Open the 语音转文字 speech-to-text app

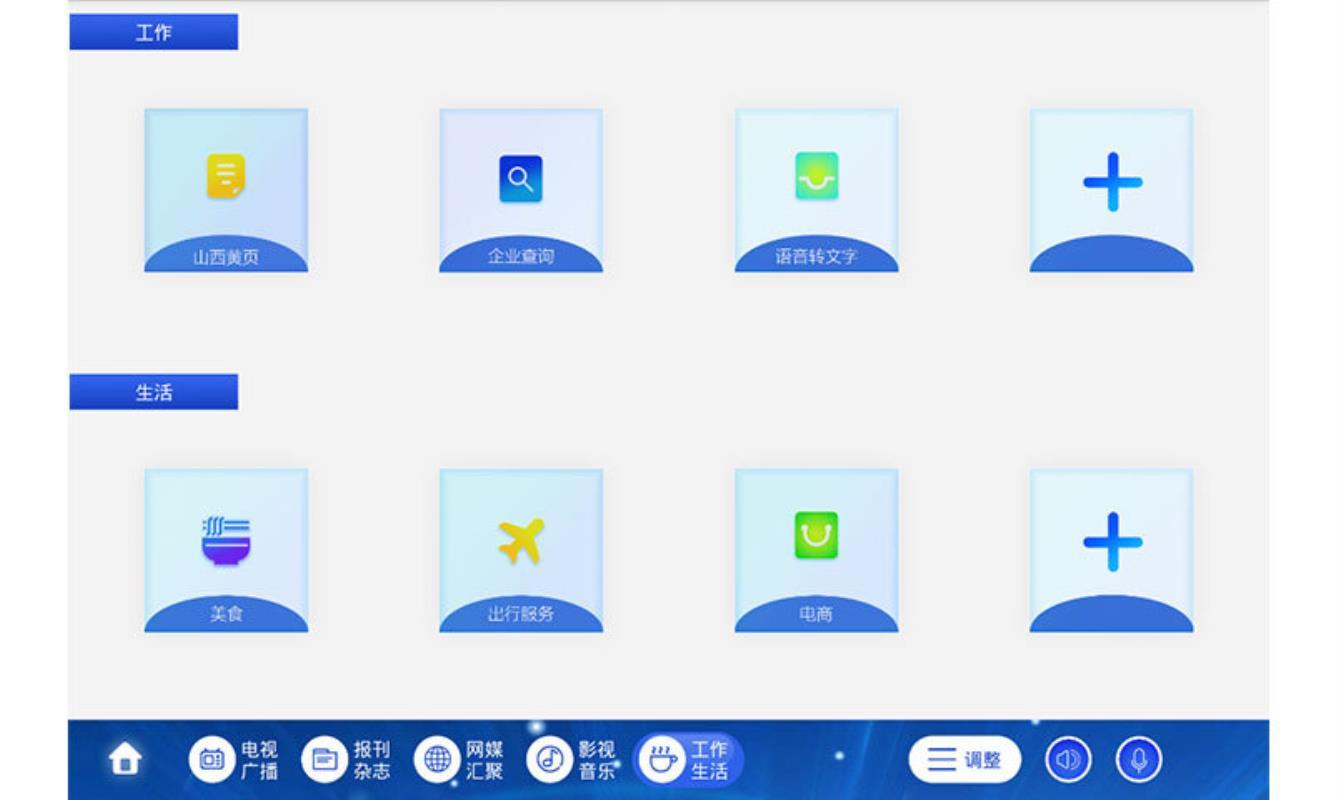(x=814, y=190)
